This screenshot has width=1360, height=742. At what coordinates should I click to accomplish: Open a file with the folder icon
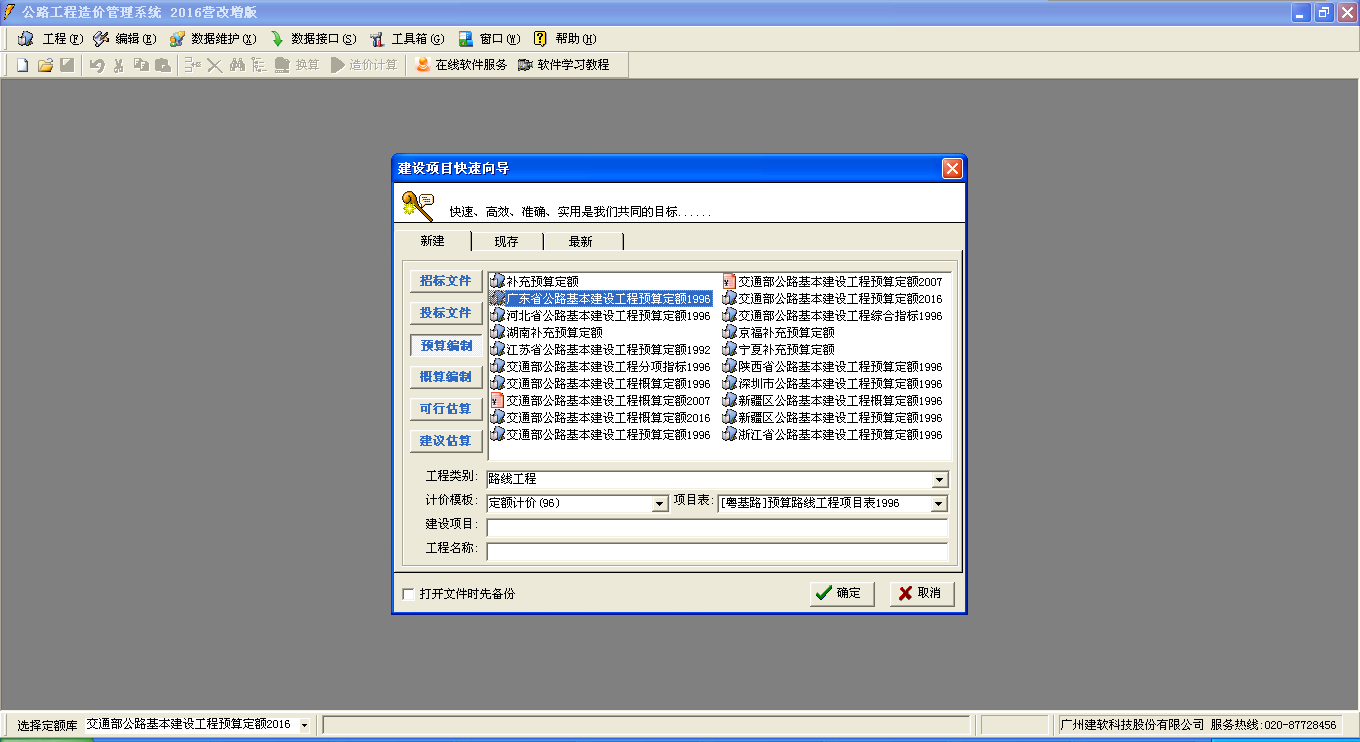pos(45,63)
